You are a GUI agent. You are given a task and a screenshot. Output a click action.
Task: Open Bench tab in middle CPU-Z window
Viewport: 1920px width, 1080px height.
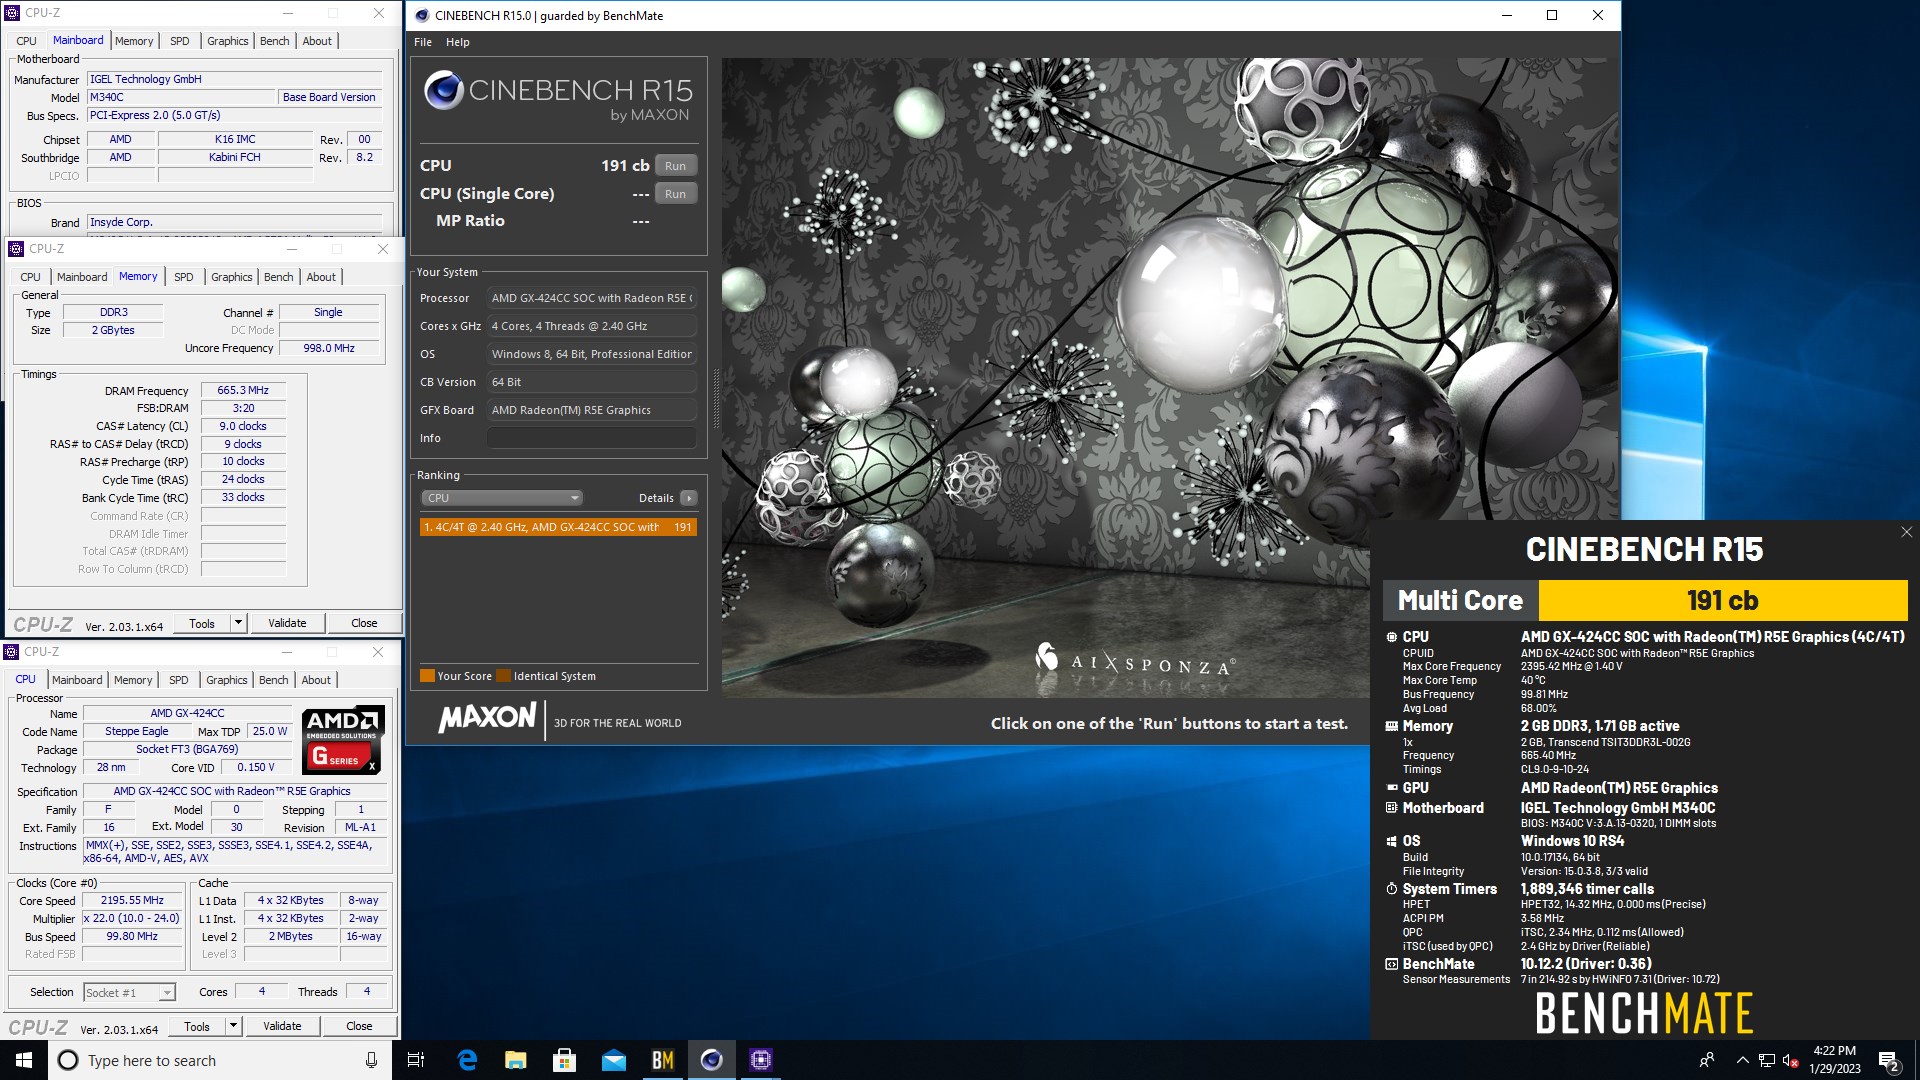point(279,277)
